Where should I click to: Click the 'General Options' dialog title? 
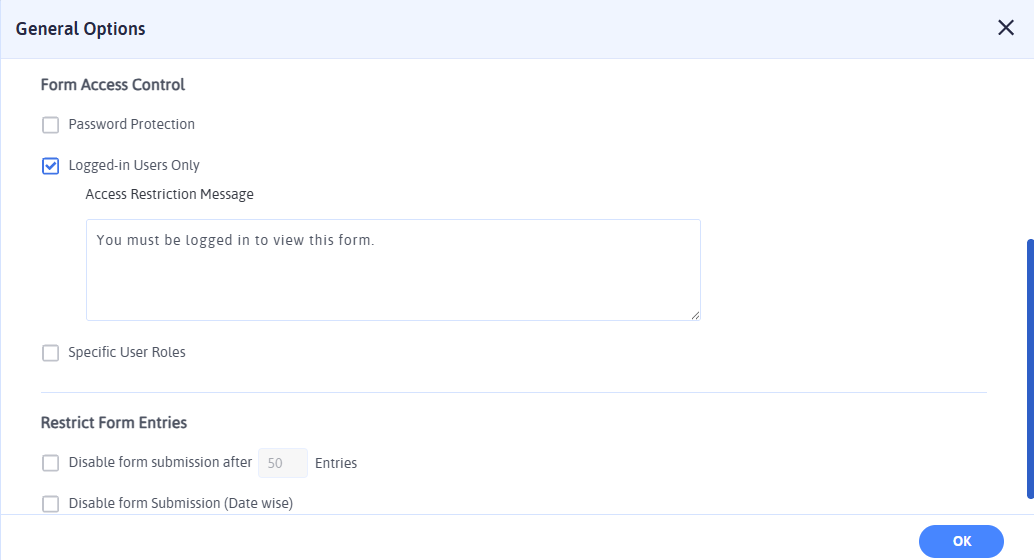point(81,29)
